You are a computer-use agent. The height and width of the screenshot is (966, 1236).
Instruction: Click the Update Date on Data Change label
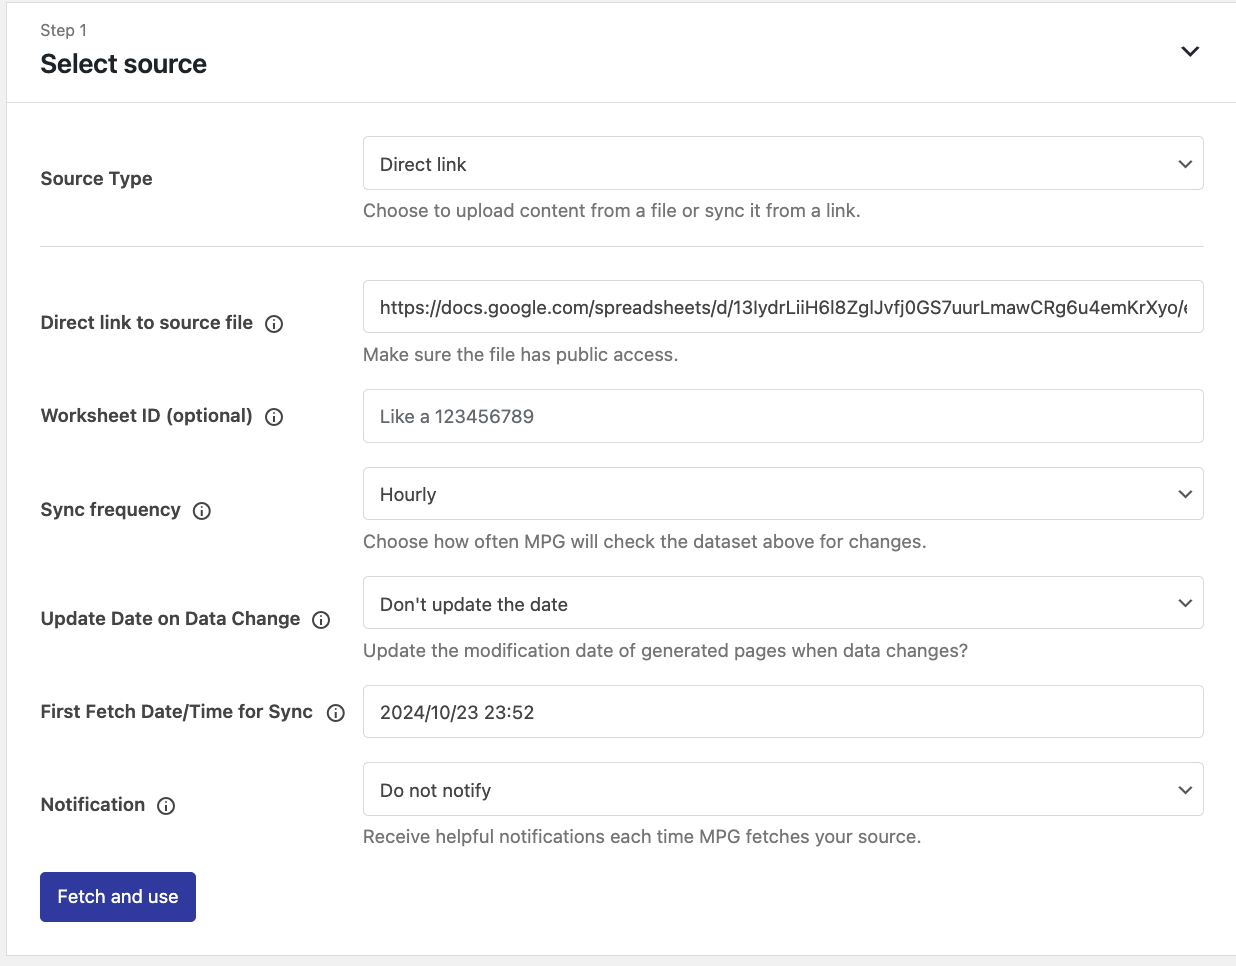point(171,619)
